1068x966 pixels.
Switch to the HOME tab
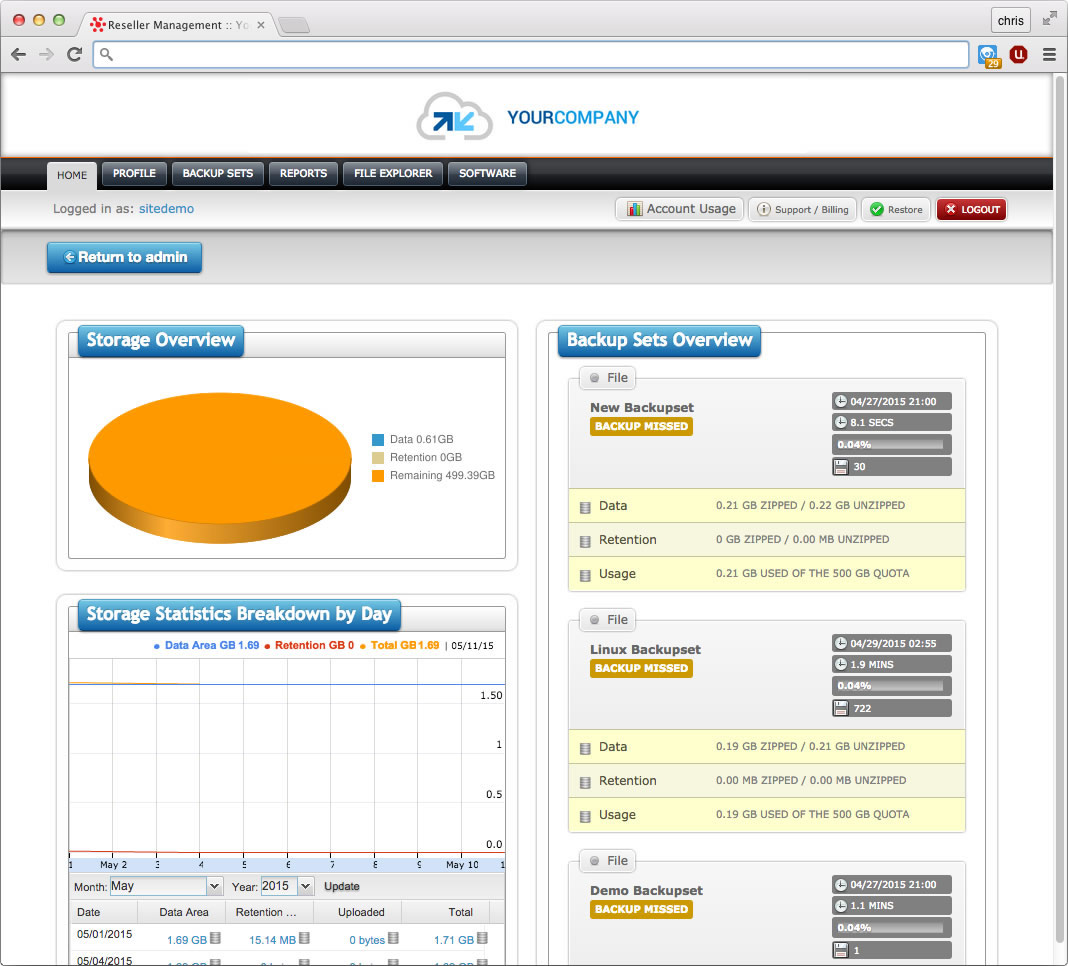coord(72,175)
